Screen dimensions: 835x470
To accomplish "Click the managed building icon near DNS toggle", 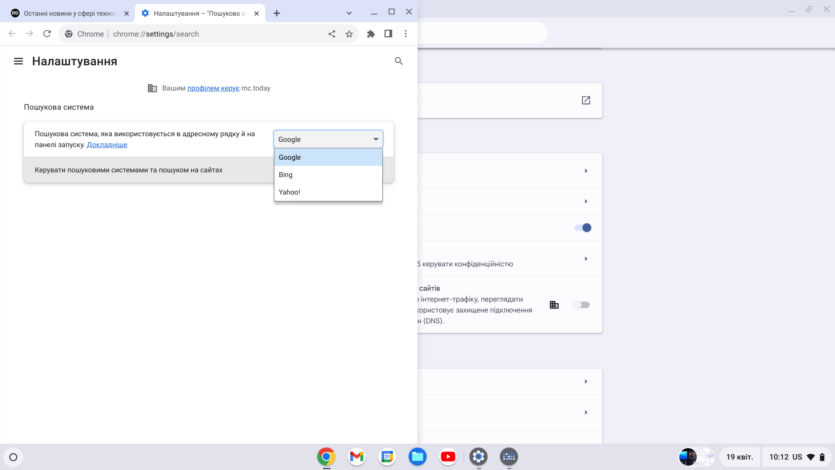I will [554, 305].
